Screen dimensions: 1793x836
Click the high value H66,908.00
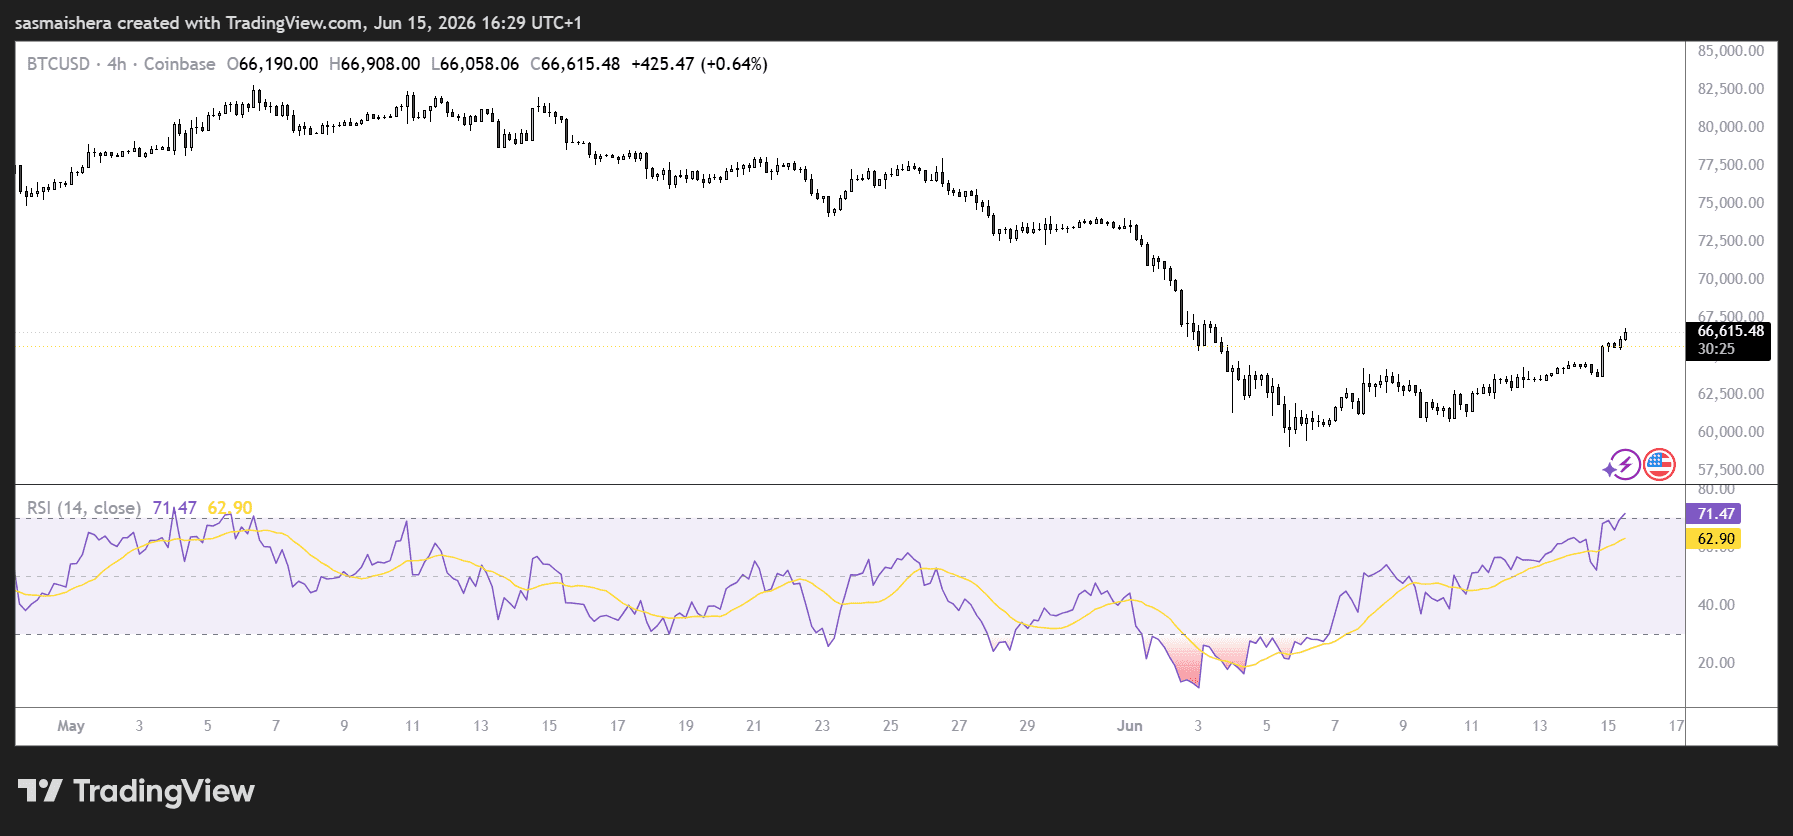point(374,64)
